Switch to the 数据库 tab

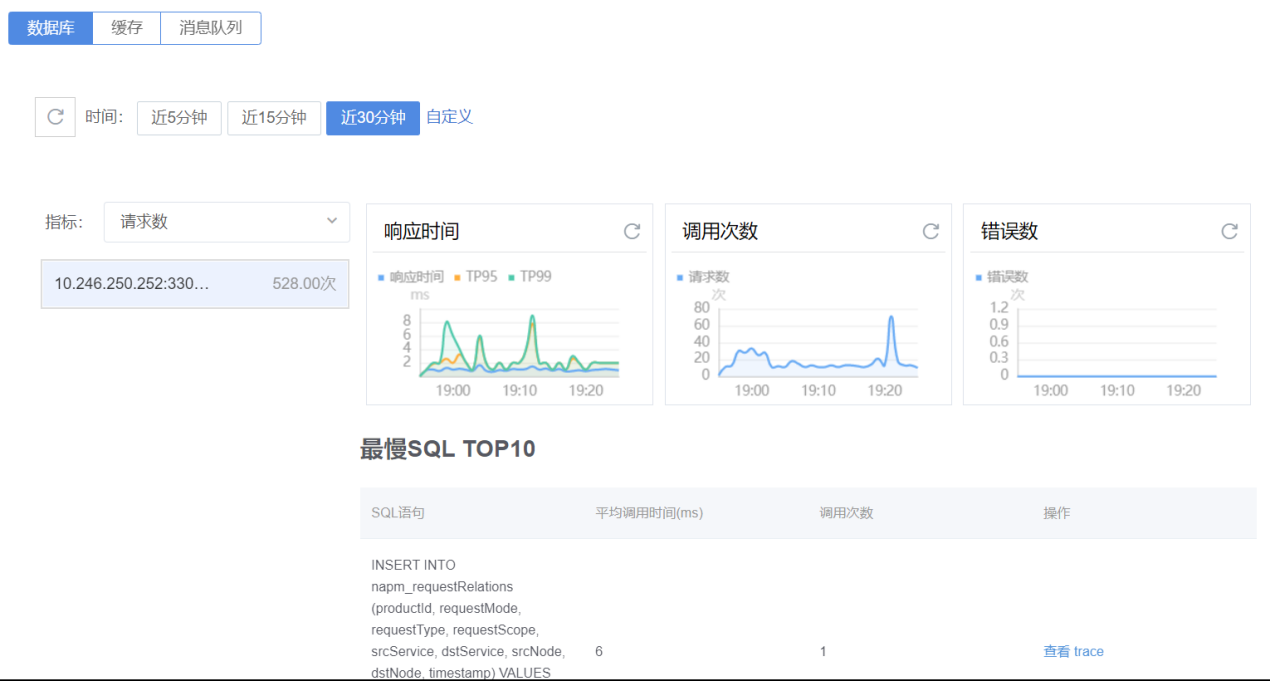click(x=50, y=28)
